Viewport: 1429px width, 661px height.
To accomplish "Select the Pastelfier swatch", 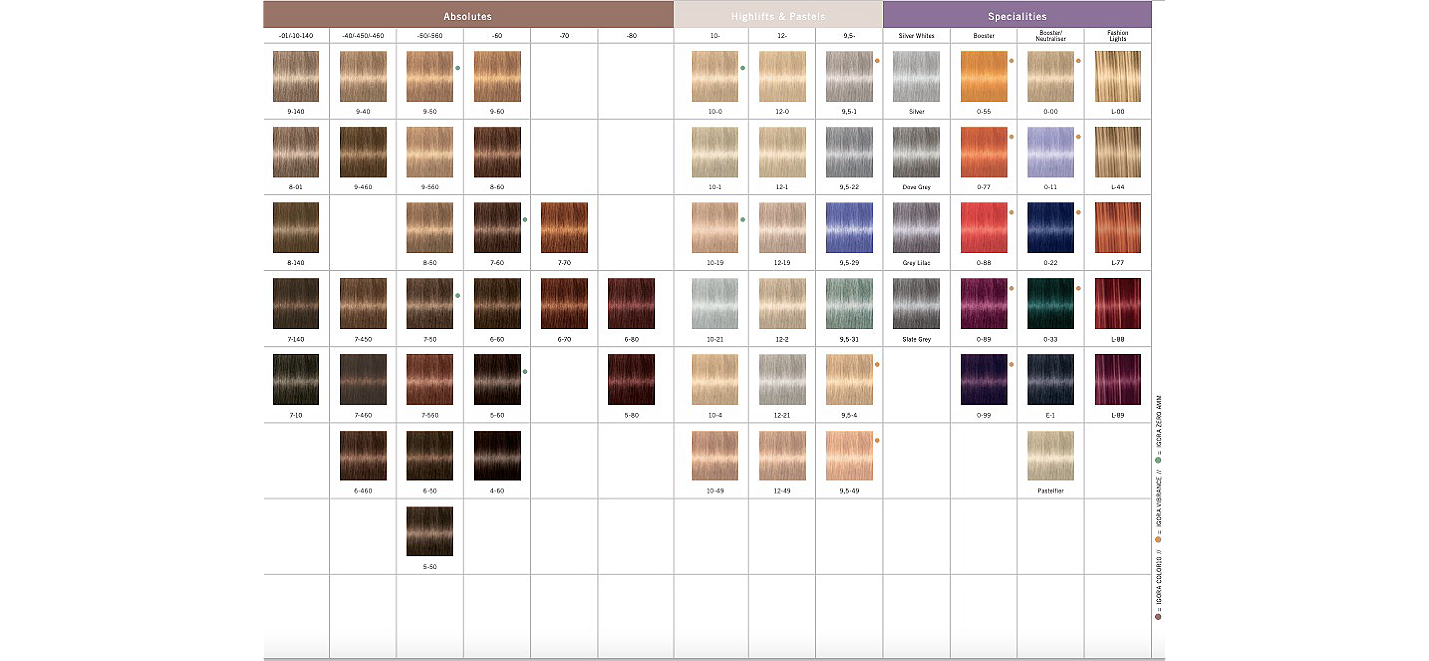I will tap(1050, 456).
